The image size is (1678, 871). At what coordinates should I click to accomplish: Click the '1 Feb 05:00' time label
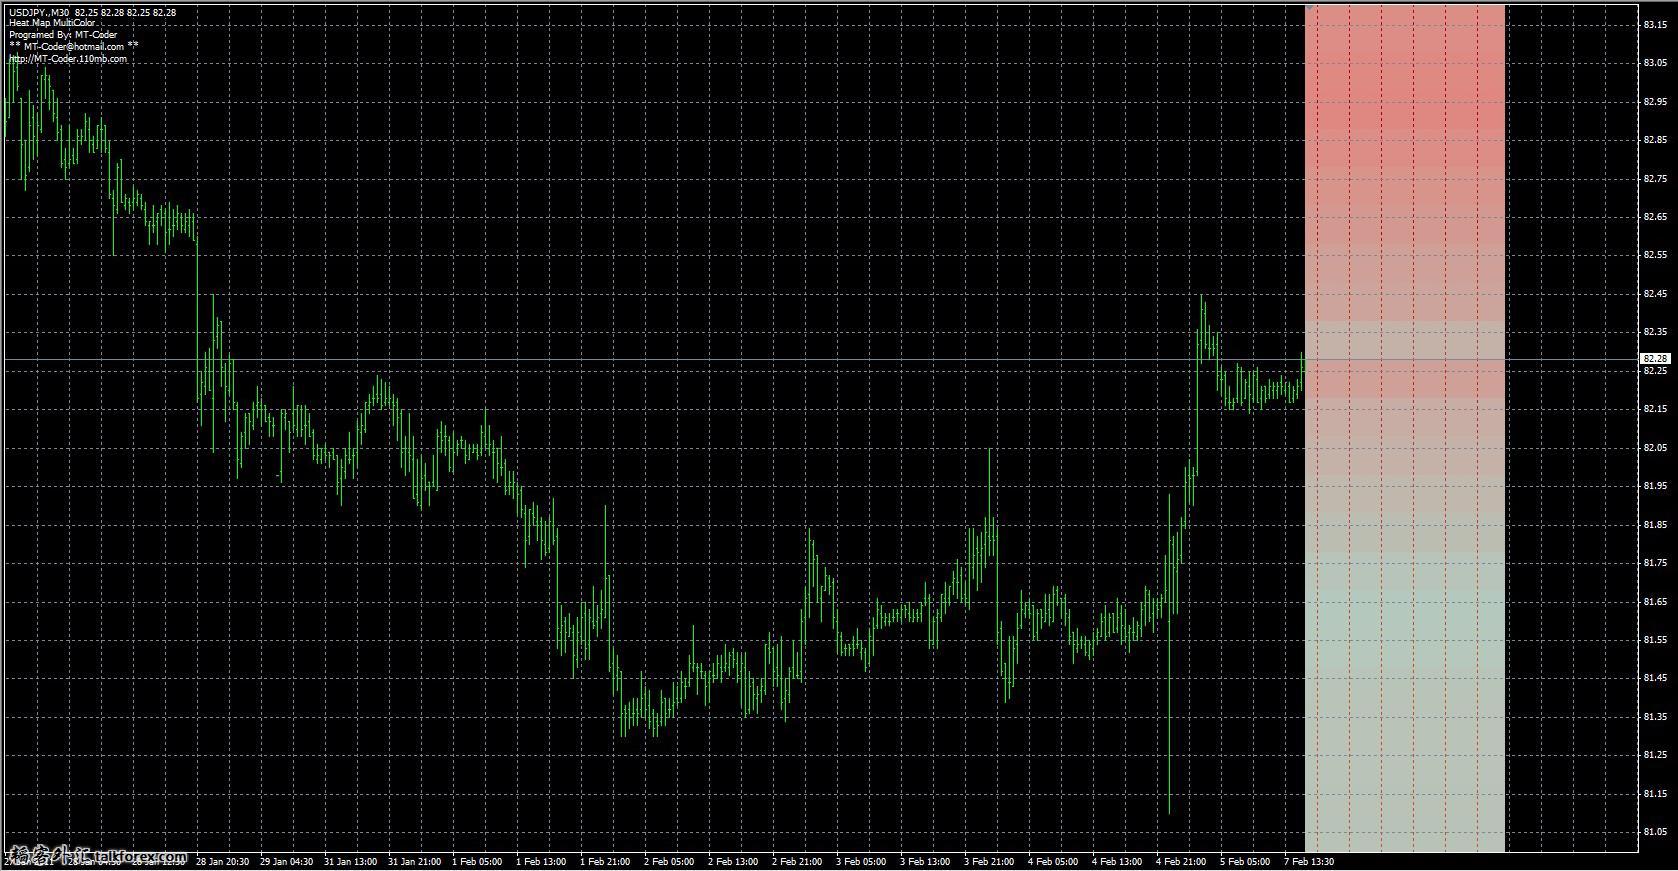(x=477, y=861)
